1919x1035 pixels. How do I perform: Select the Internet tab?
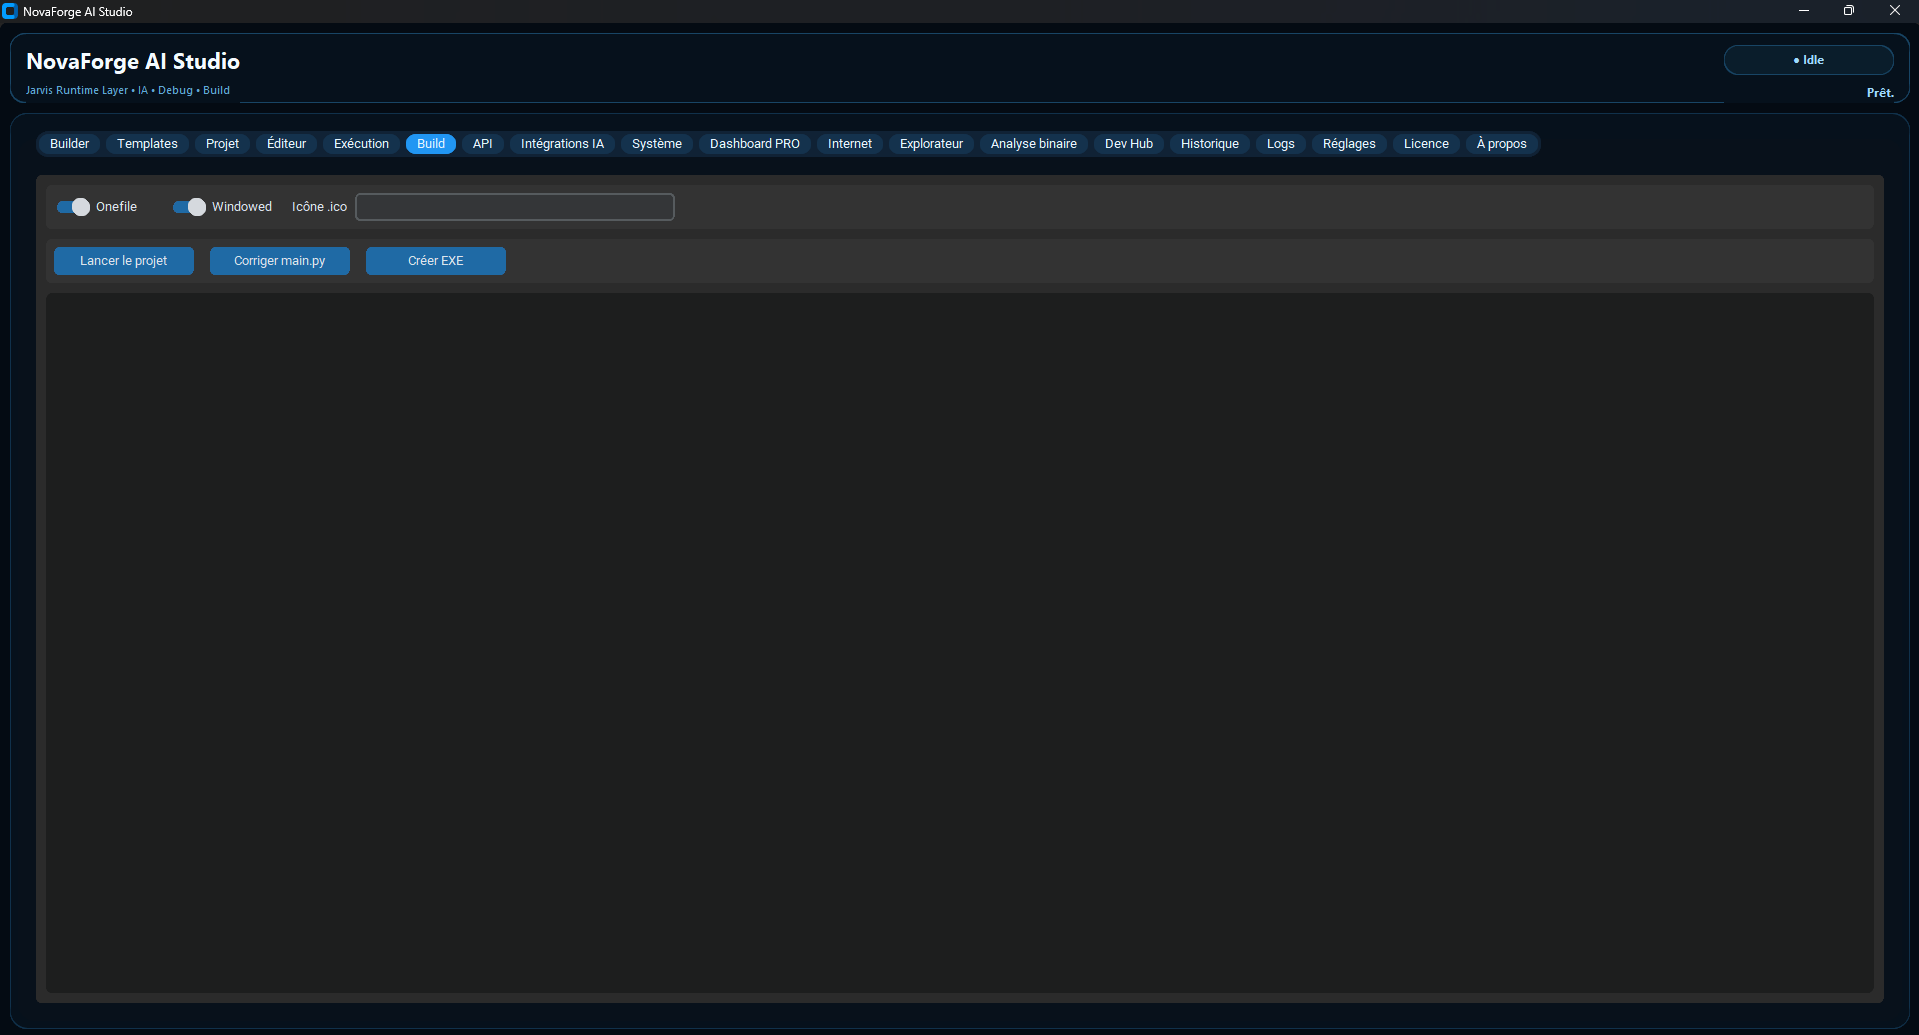pyautogui.click(x=850, y=144)
